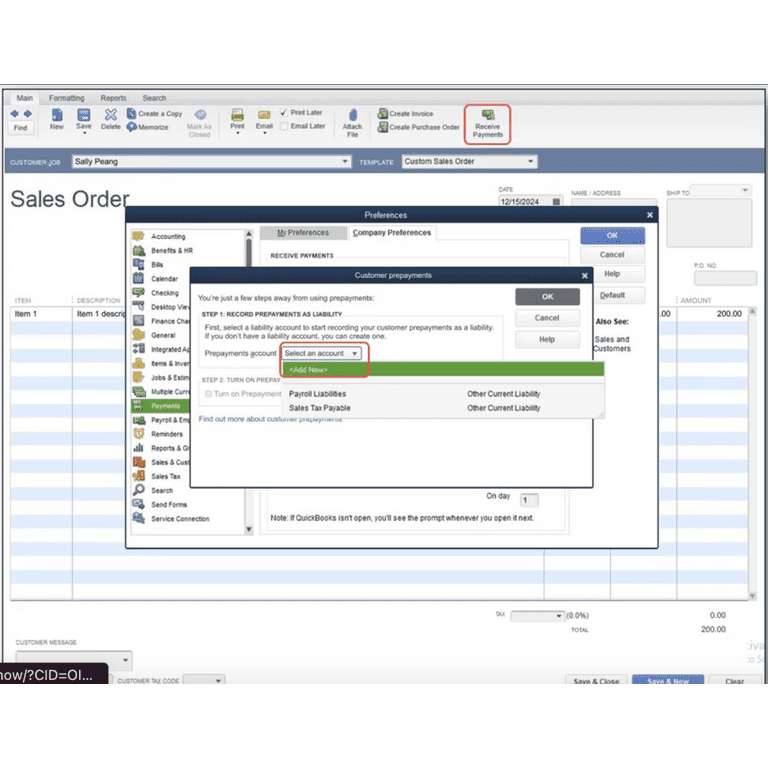Viewport: 768px width, 768px height.
Task: Expand the Template dropdown
Action: [530, 162]
